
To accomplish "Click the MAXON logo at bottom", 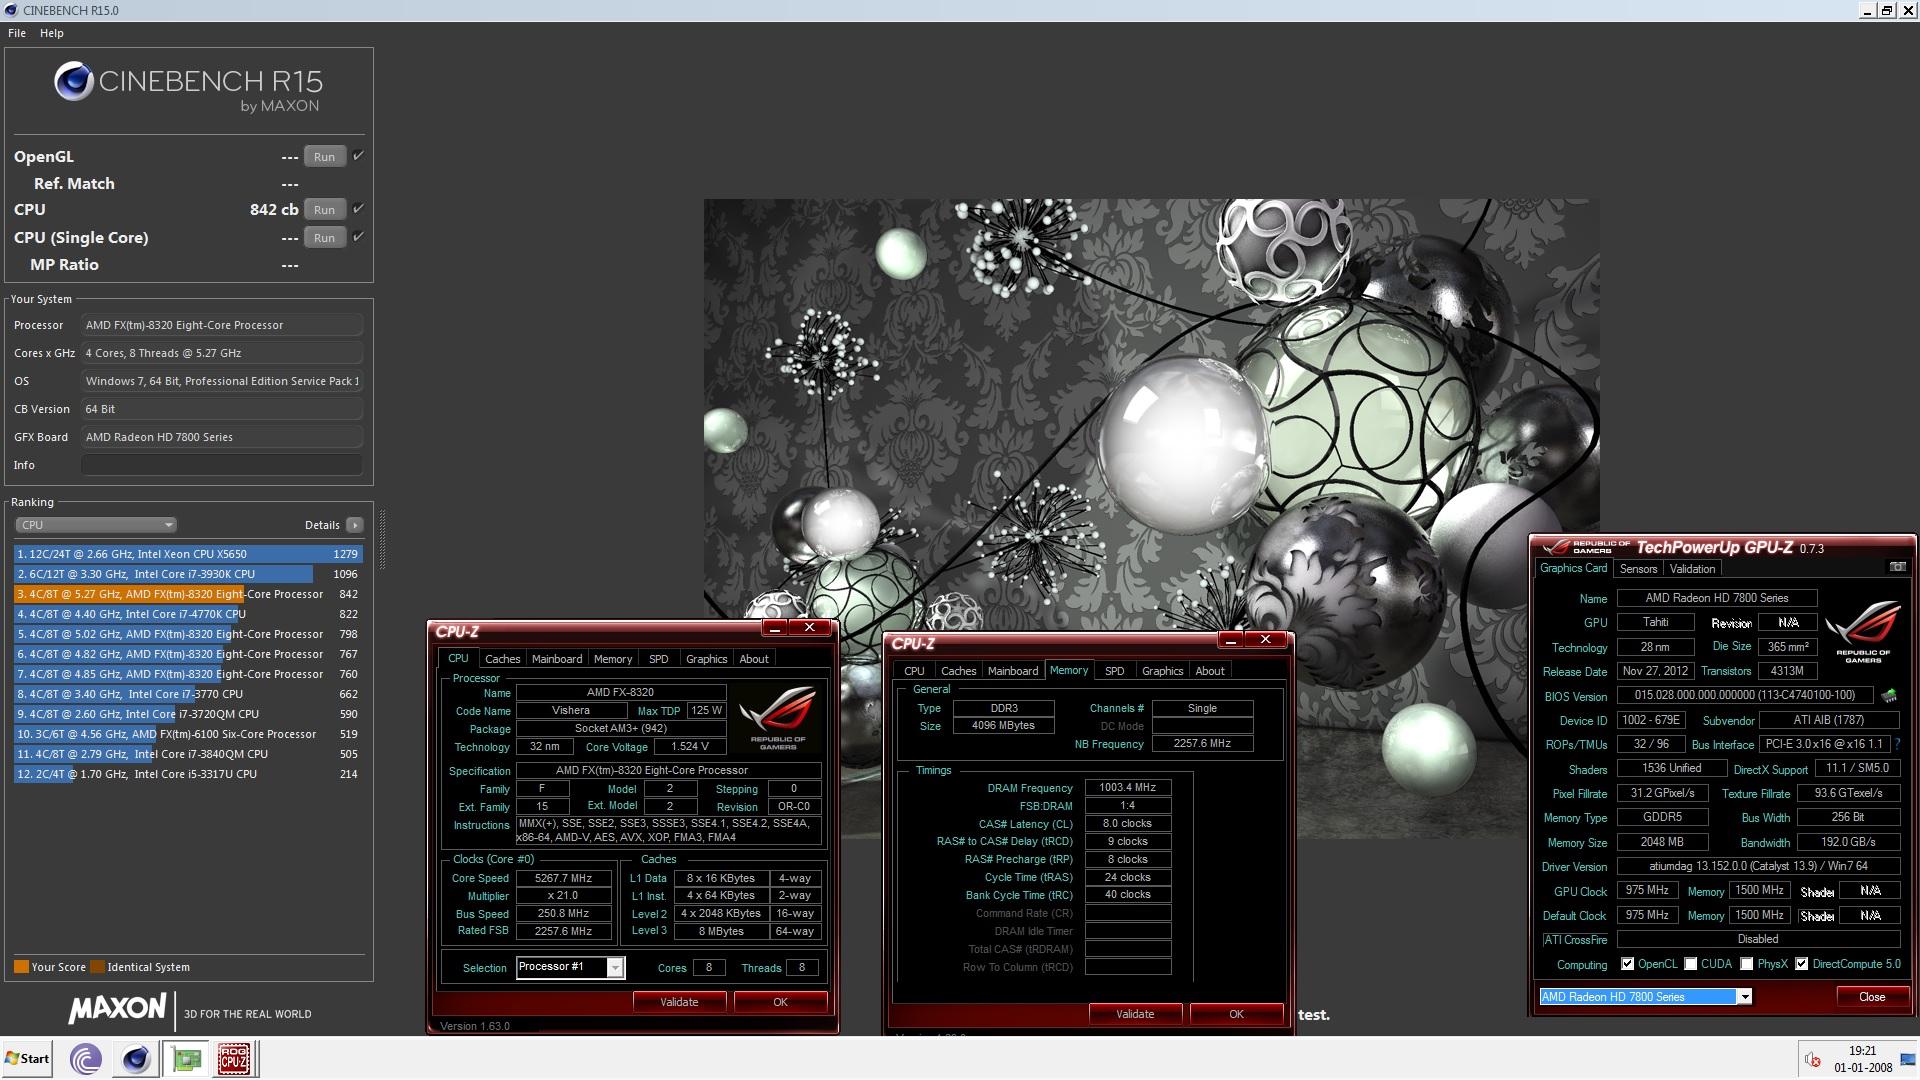I will pyautogui.click(x=117, y=1009).
